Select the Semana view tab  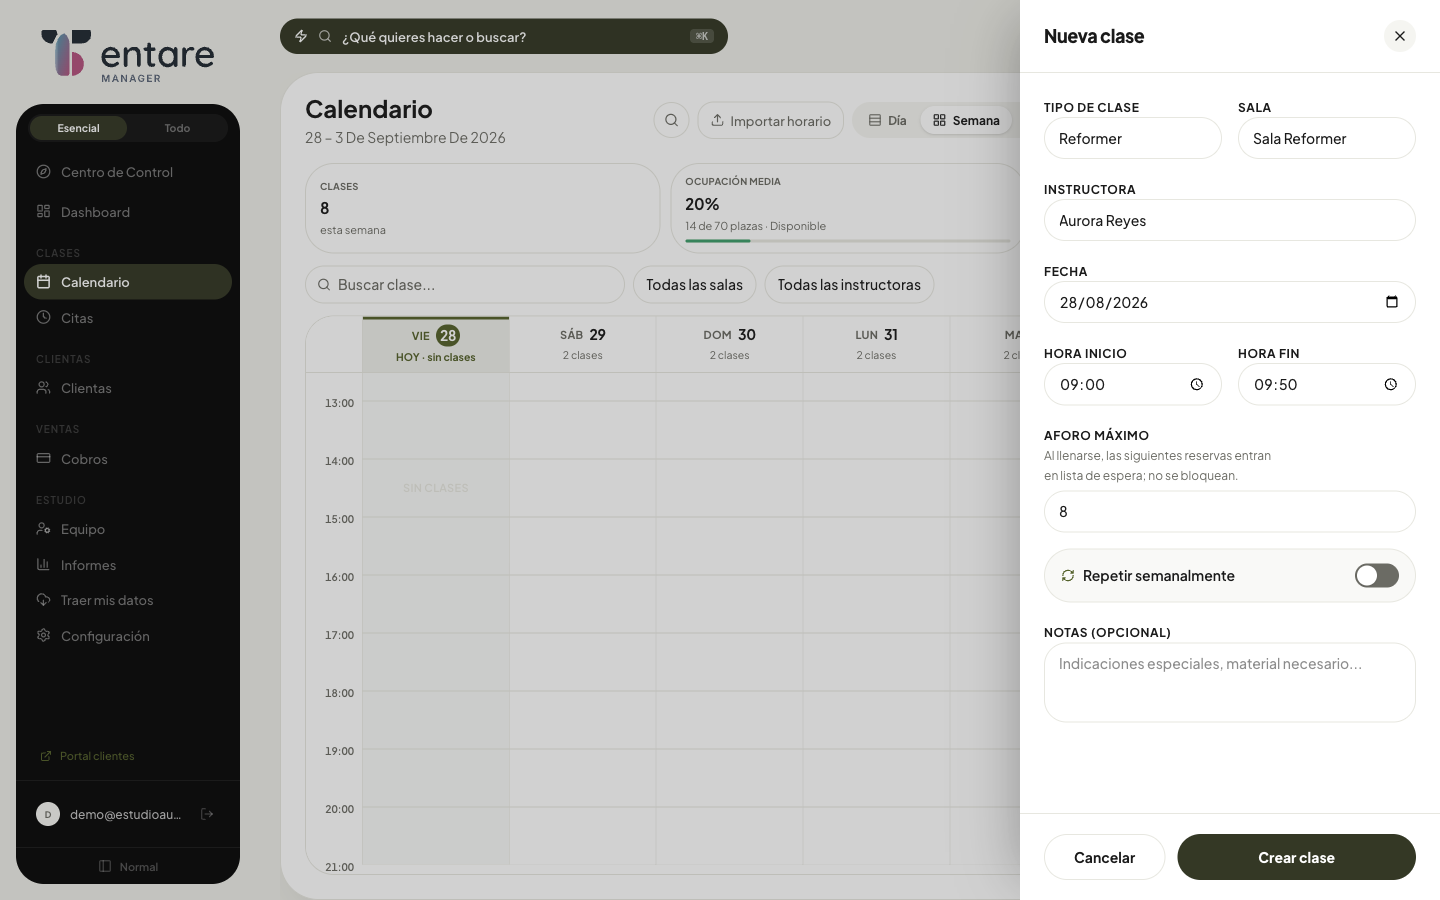coord(966,120)
